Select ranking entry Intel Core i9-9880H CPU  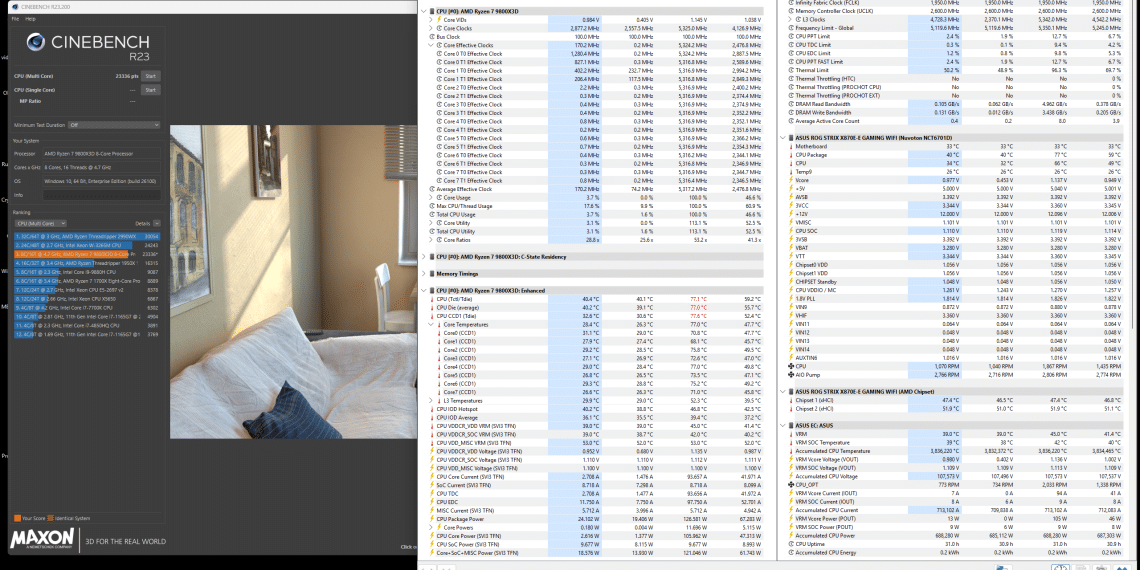(87, 272)
